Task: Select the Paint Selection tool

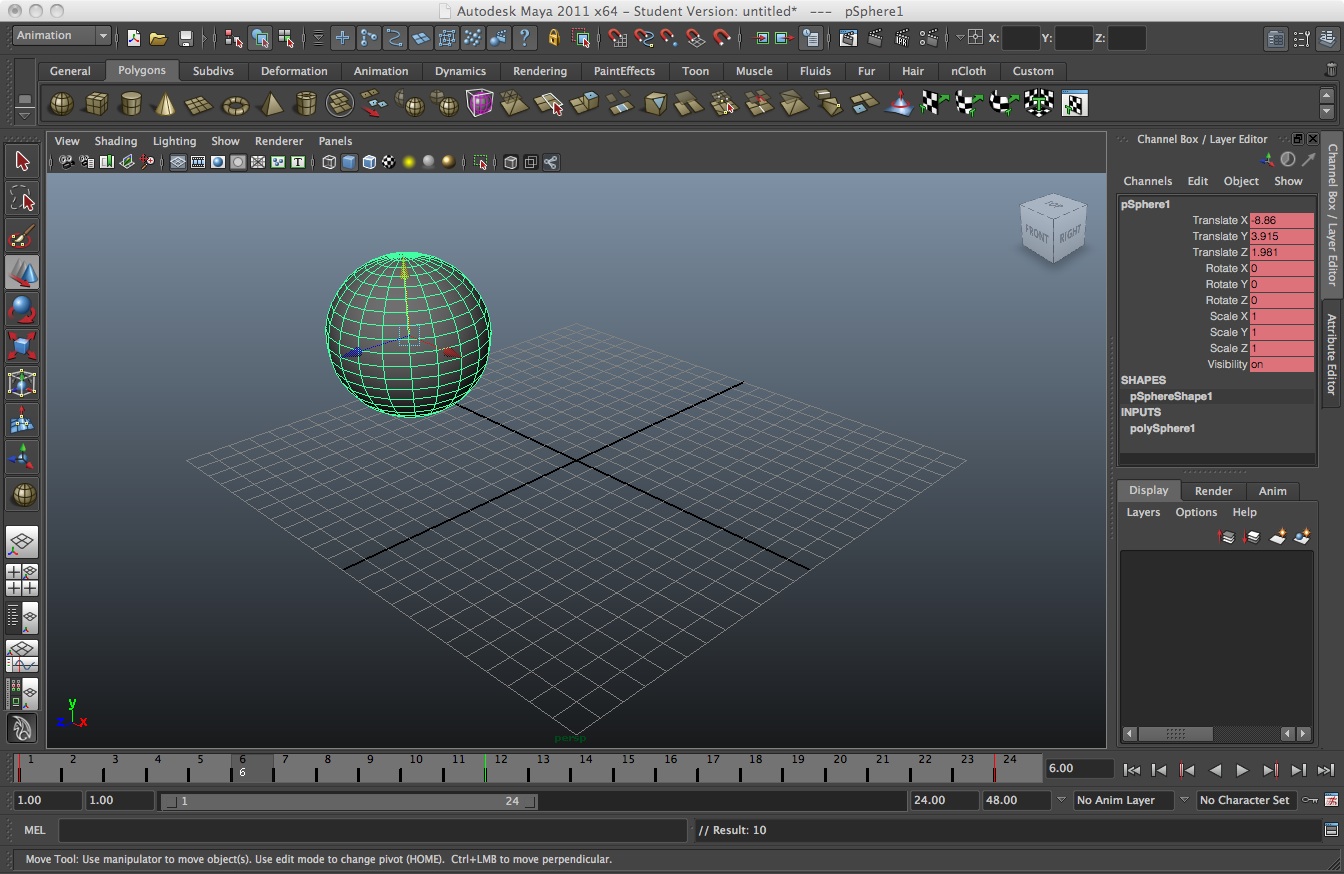Action: tap(22, 235)
